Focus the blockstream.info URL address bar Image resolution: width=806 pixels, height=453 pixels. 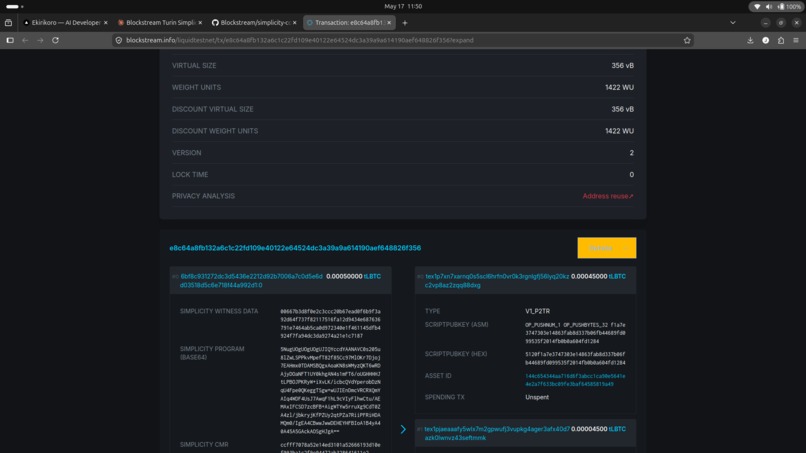coord(401,40)
